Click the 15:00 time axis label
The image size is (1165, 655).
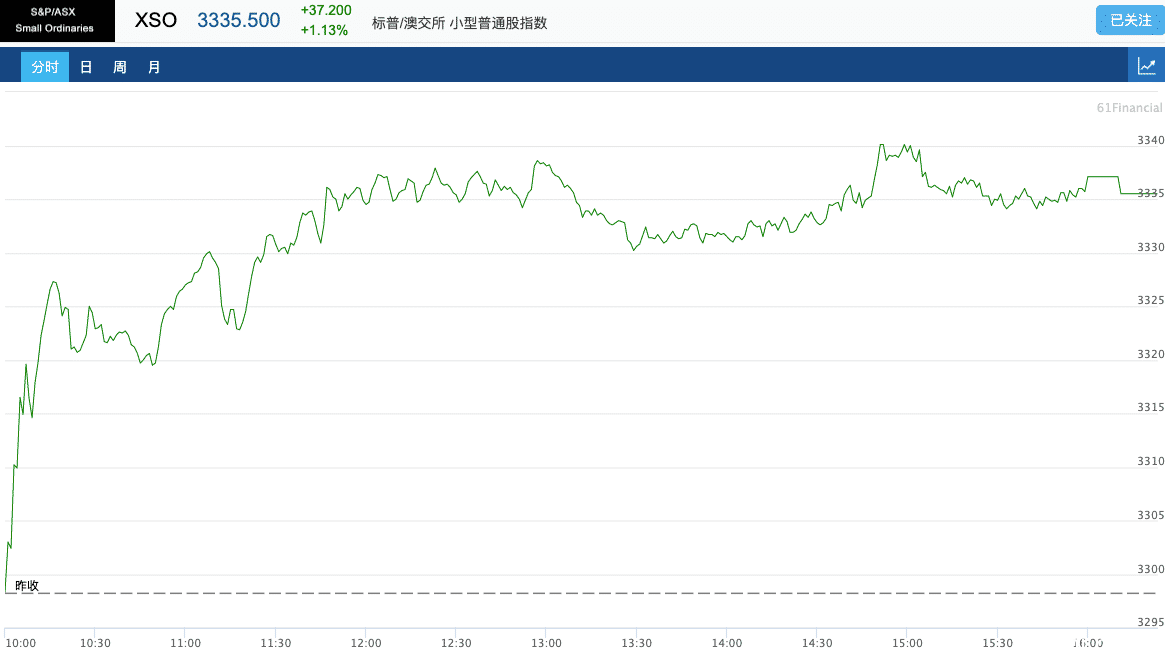(x=907, y=643)
